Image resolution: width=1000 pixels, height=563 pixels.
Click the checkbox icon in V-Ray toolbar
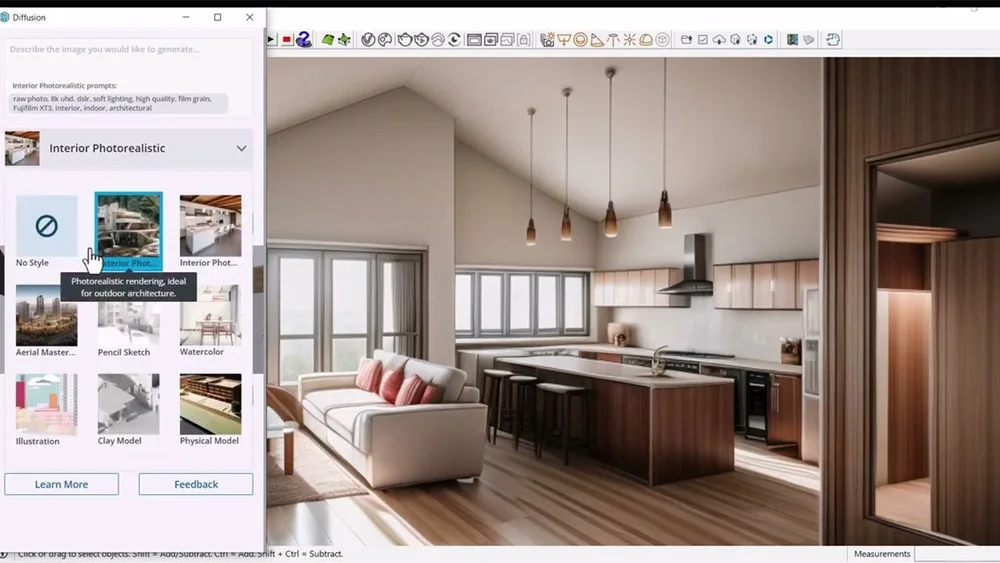[x=703, y=40]
